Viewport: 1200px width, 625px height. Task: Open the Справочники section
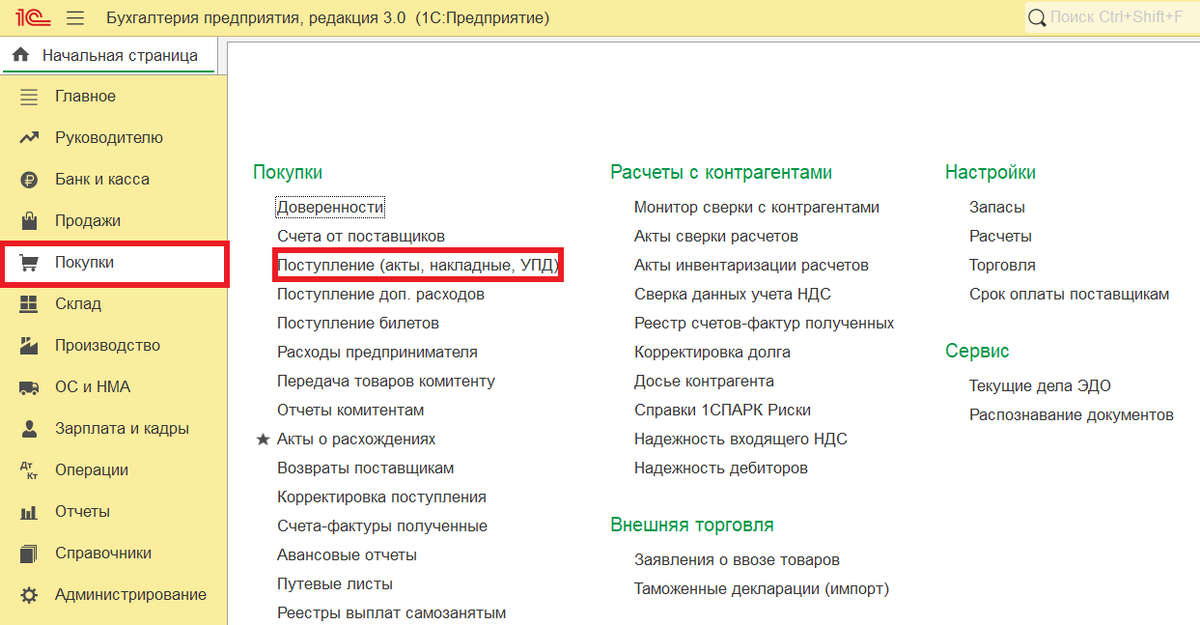coord(104,553)
